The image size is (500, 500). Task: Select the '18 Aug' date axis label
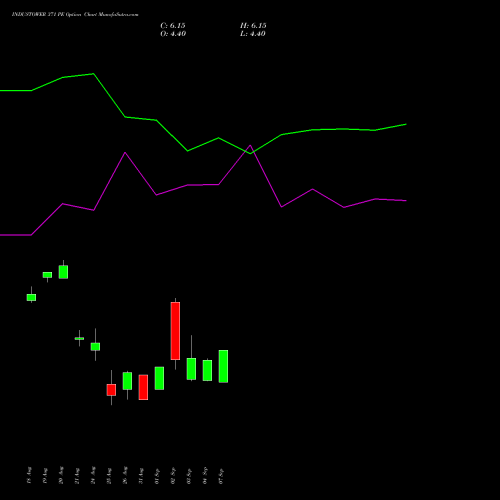(x=29, y=475)
